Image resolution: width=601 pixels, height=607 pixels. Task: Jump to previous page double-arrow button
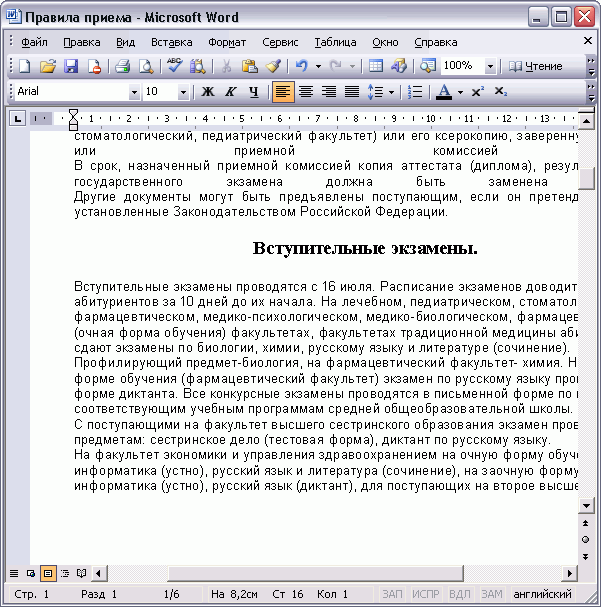coord(586,523)
